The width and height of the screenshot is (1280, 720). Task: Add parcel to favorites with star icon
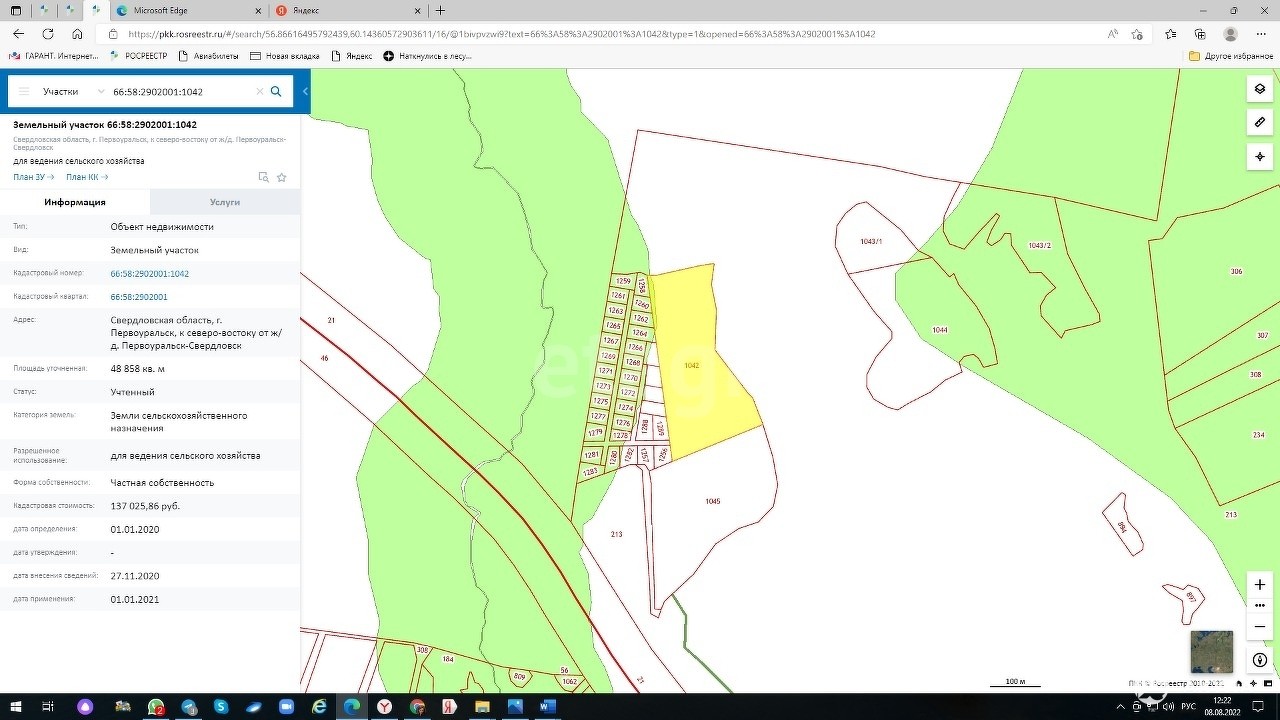[282, 177]
